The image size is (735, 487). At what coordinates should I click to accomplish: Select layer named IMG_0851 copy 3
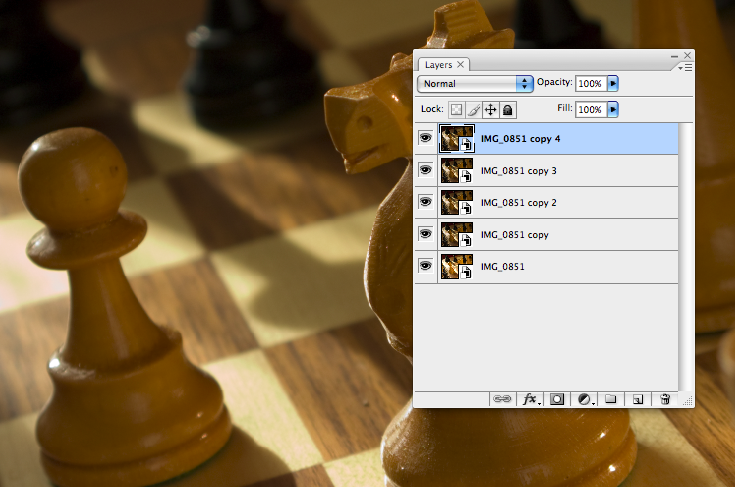click(518, 171)
